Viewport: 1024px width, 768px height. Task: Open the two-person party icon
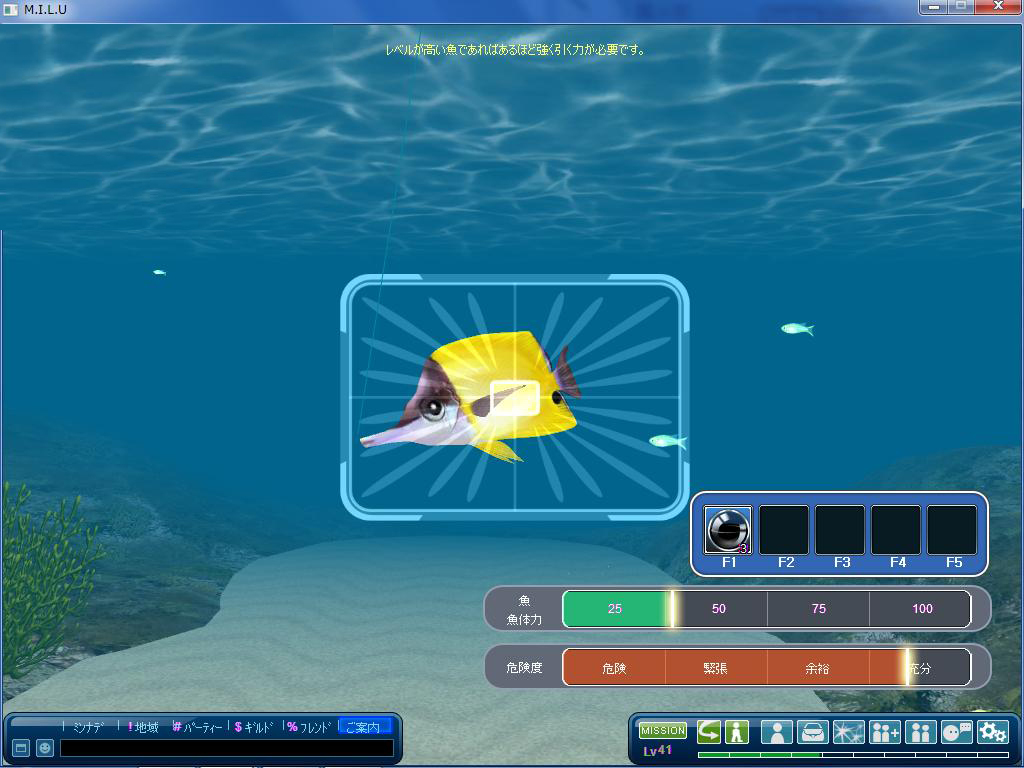pos(920,732)
